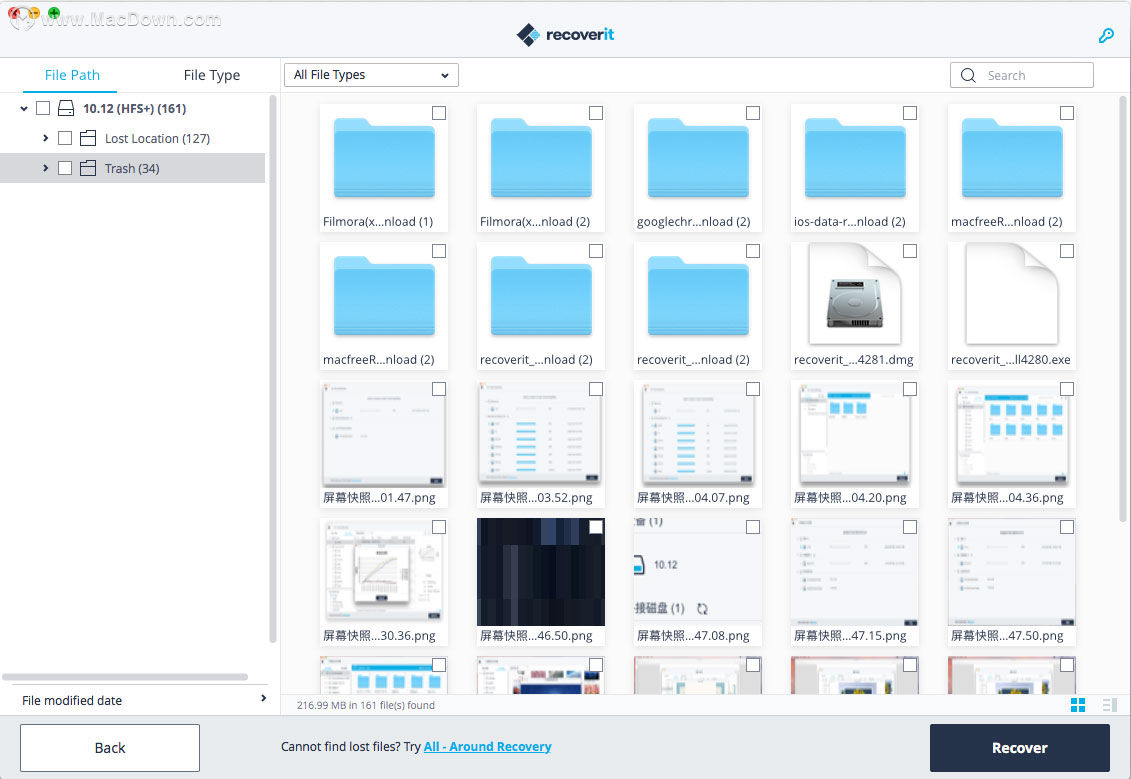Viewport: 1131px width, 779px height.
Task: Open the 屏幕快照...03.52.png thumbnail
Action: 541,435
